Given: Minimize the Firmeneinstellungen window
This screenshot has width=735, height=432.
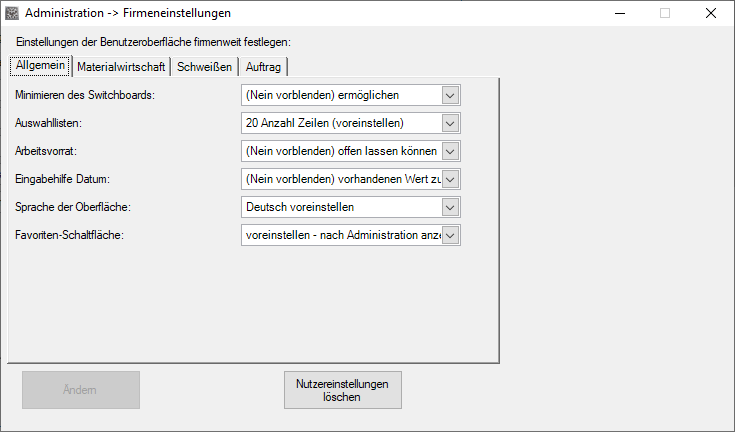Looking at the screenshot, I should tap(619, 14).
